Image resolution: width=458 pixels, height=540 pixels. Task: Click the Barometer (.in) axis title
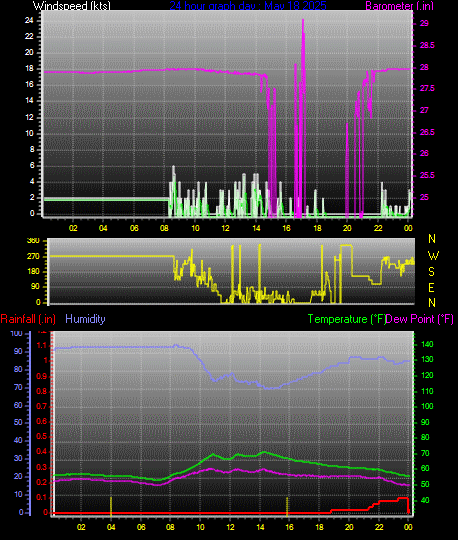point(399,6)
